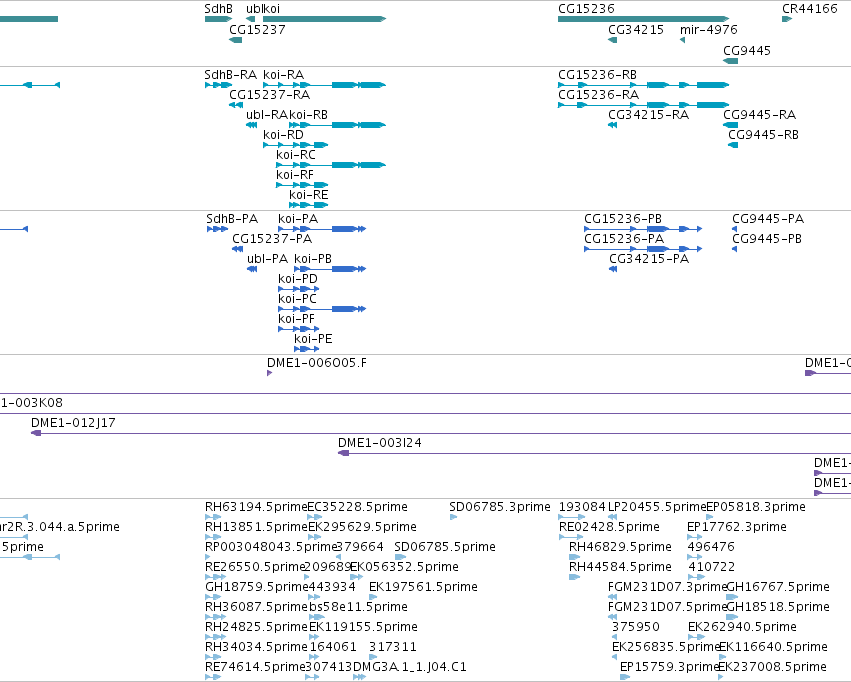Image resolution: width=851 pixels, height=682 pixels.
Task: Select protein koi-PF
Action: click(x=296, y=320)
